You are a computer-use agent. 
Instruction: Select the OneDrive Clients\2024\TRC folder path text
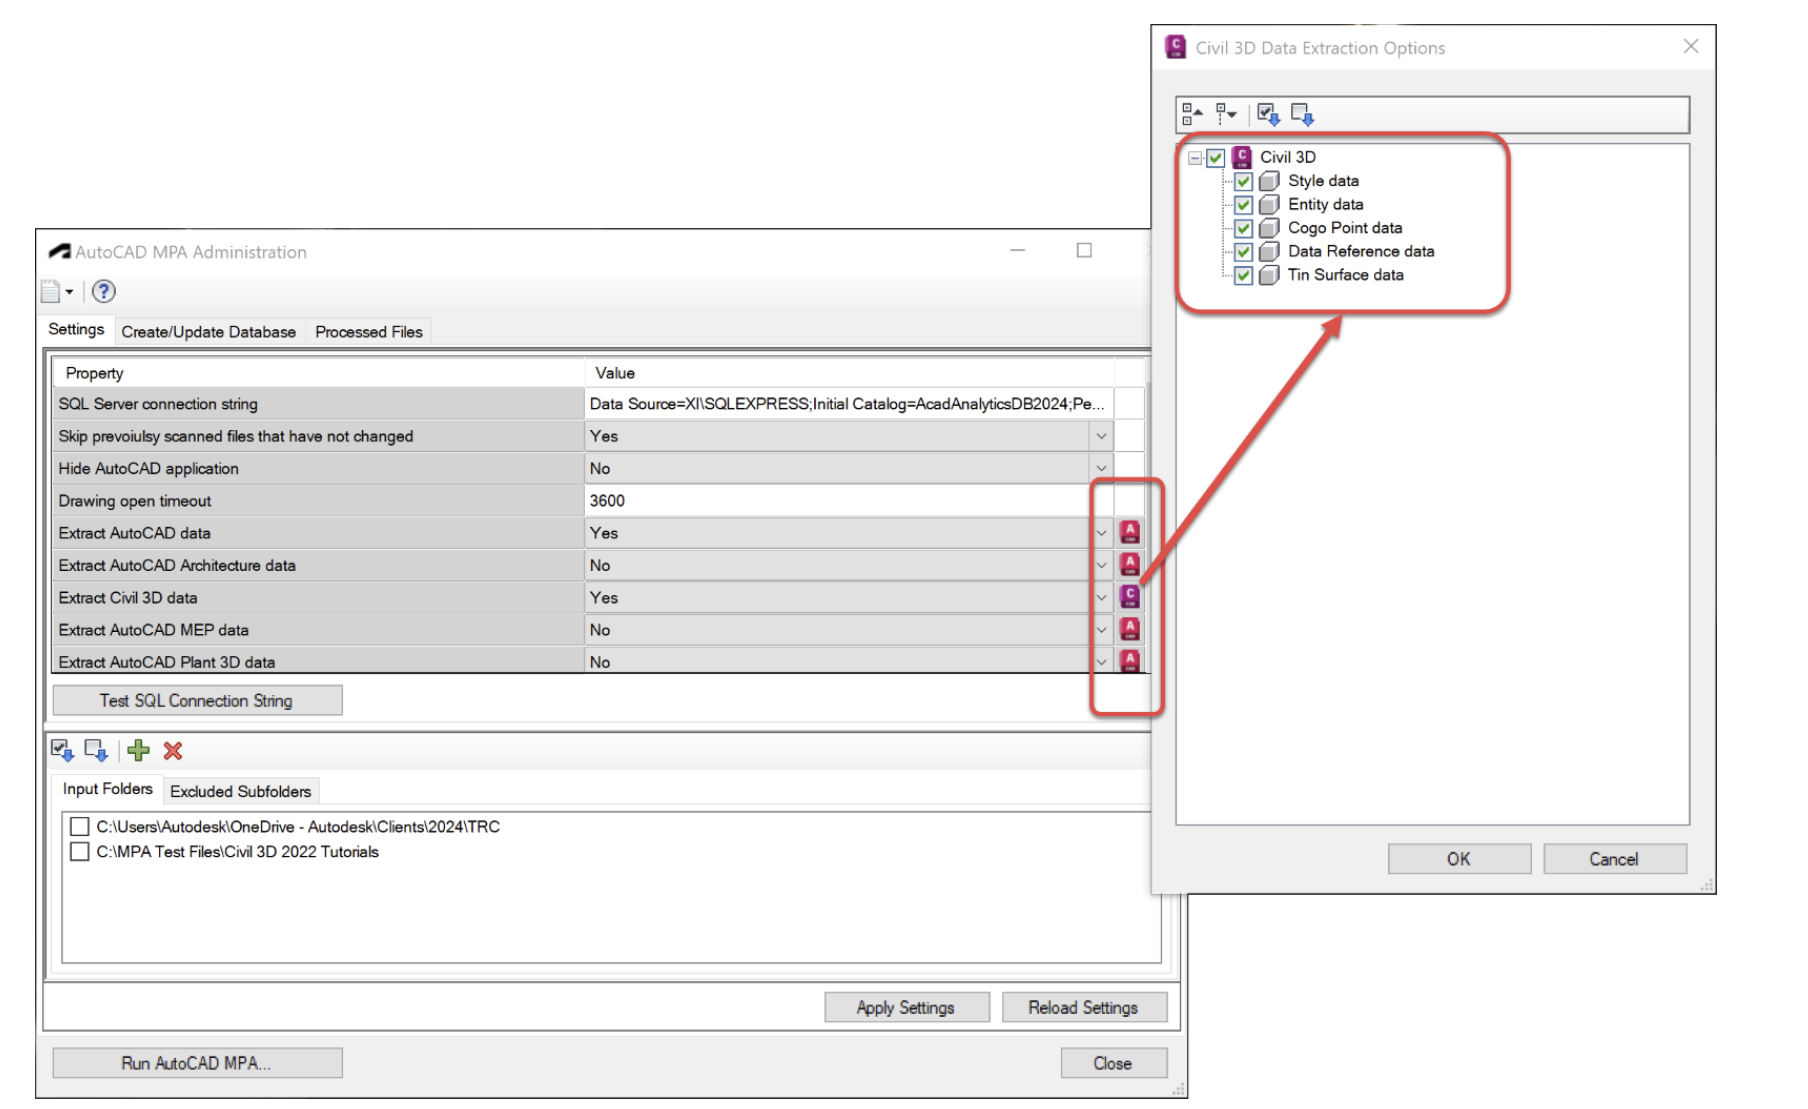click(x=298, y=827)
